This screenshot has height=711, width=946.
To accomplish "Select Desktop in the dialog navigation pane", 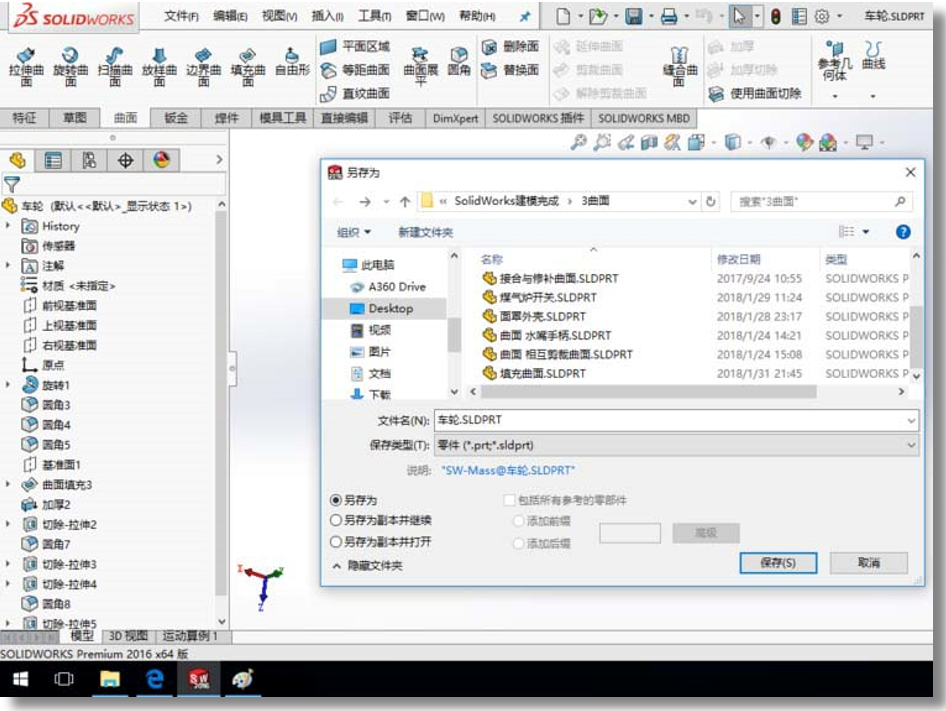I will coord(385,308).
